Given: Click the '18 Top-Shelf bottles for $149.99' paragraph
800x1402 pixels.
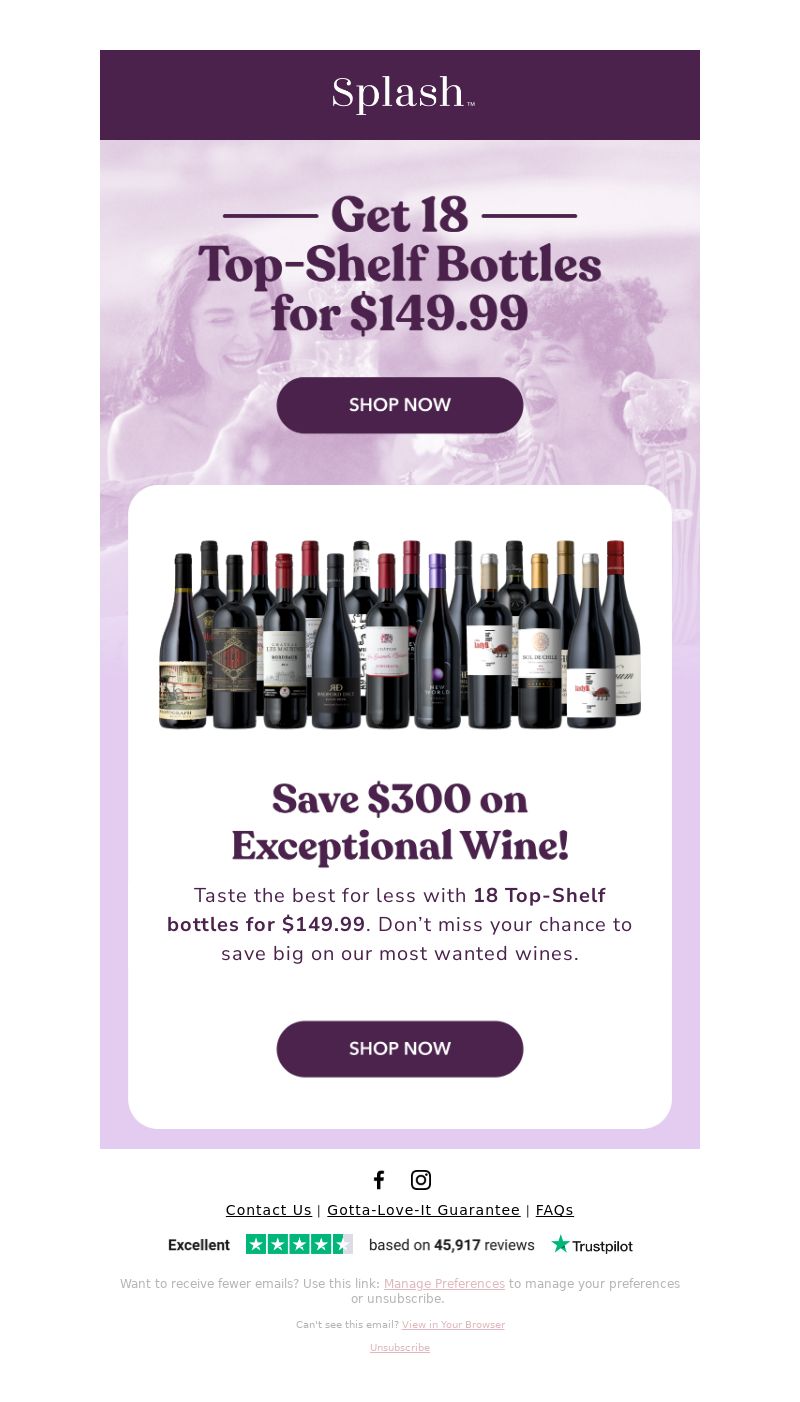Looking at the screenshot, I should pyautogui.click(x=400, y=924).
